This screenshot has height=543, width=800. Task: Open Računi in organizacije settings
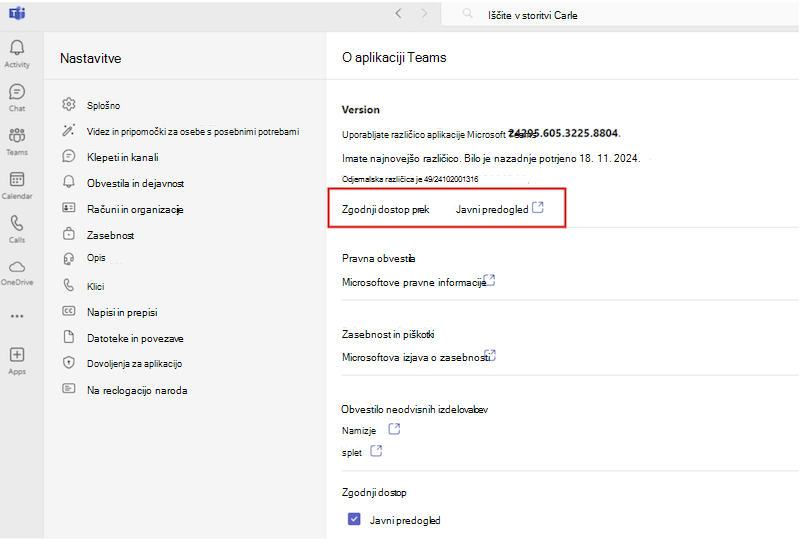(x=135, y=209)
